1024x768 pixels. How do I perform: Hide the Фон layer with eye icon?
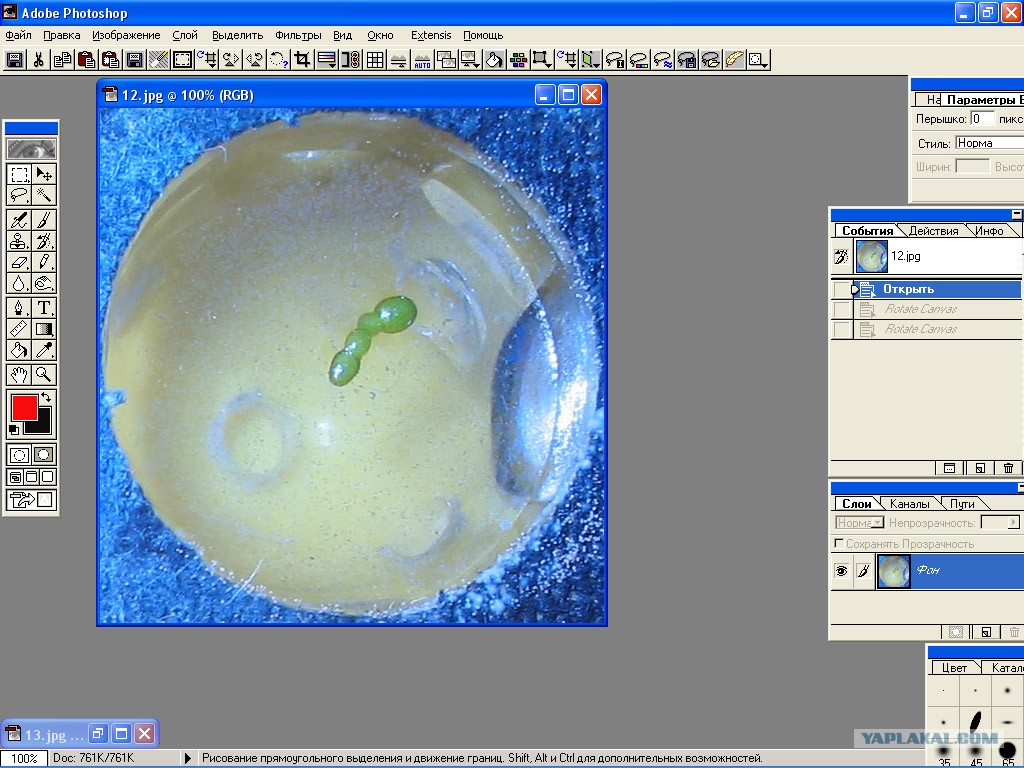[x=841, y=570]
